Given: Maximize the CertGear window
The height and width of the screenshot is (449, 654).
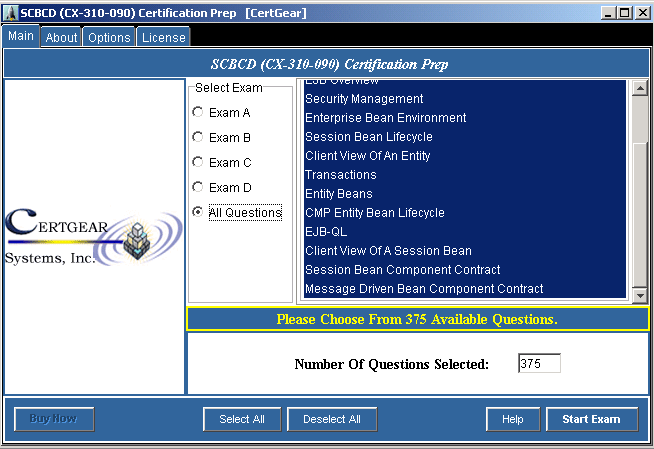Looking at the screenshot, I should point(624,13).
